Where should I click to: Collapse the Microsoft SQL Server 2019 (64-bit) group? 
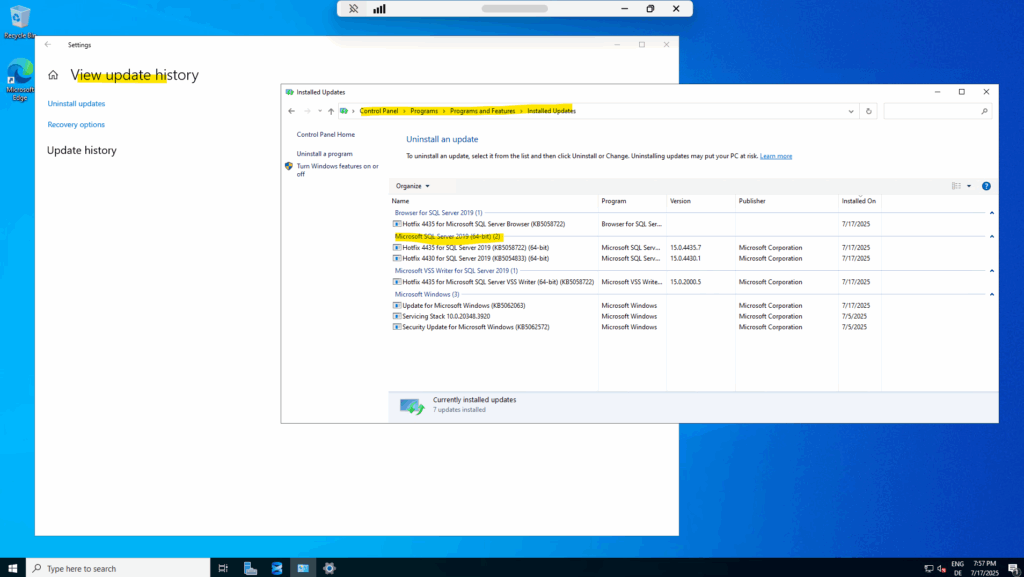991,236
